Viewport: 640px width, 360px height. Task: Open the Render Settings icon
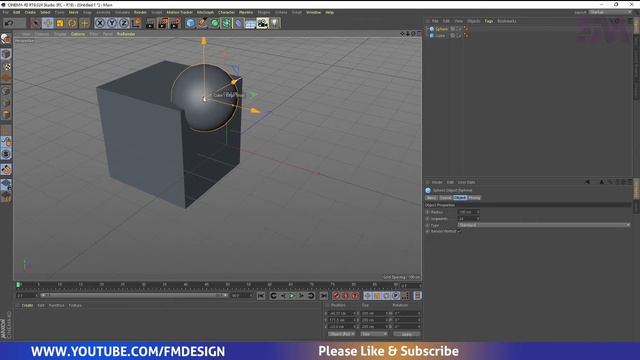coord(175,23)
